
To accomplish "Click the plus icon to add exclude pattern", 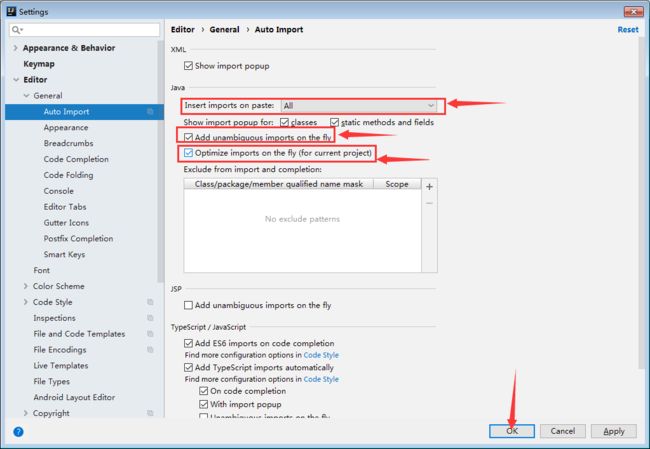I will [x=429, y=187].
